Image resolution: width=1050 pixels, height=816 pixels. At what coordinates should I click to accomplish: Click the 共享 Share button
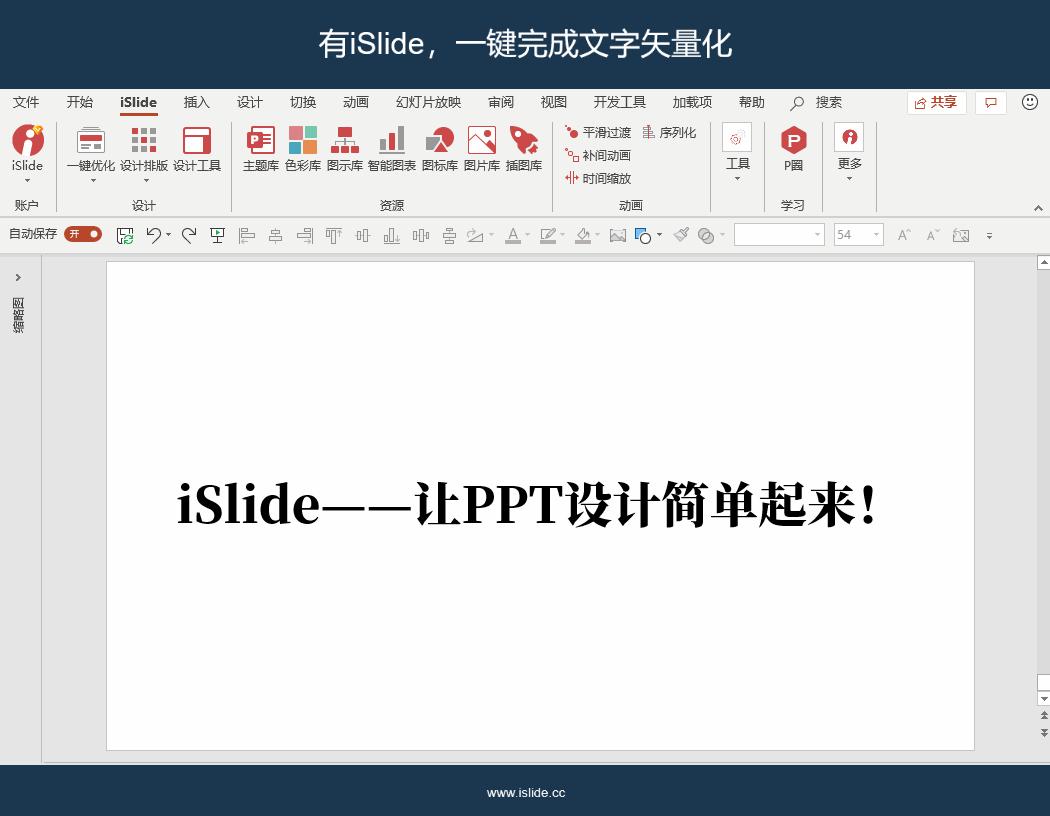point(936,102)
